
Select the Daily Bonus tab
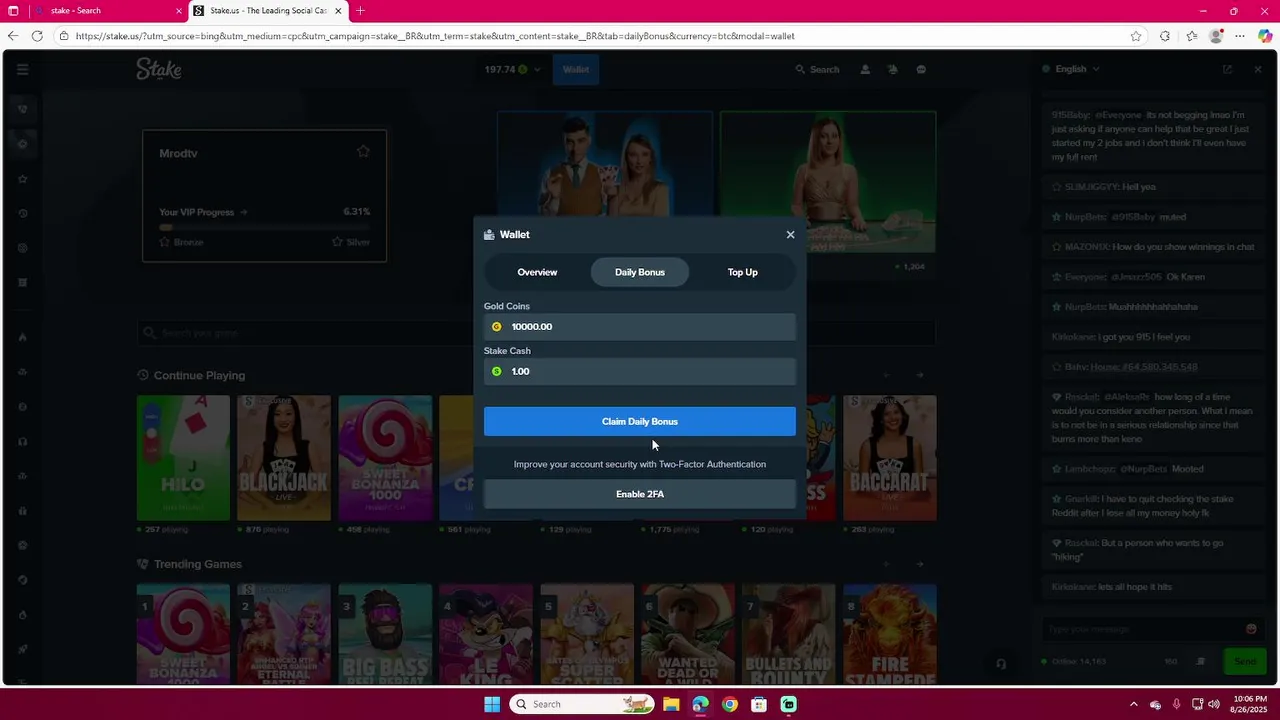point(640,272)
